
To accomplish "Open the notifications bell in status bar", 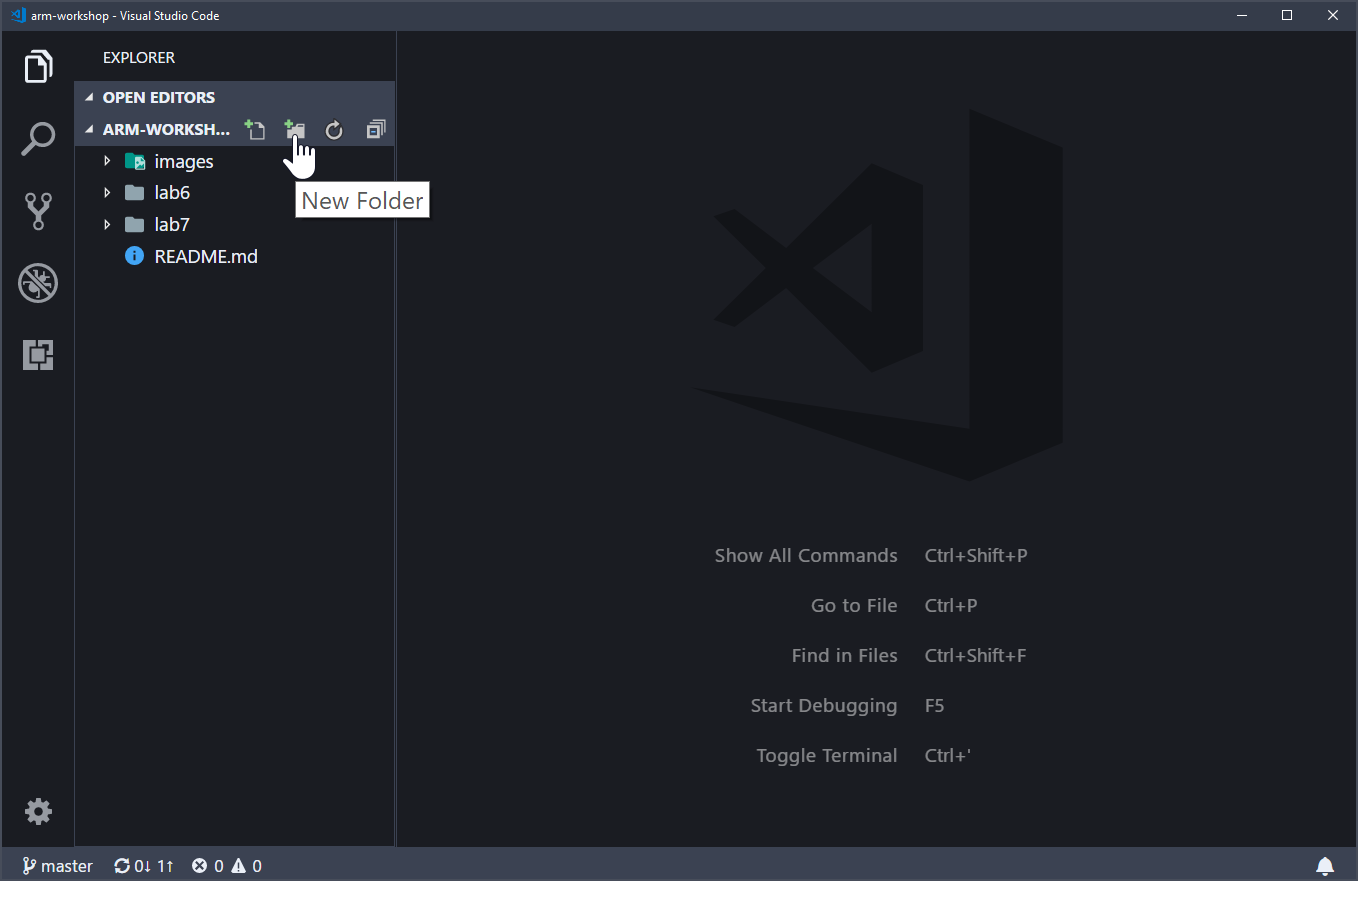I will (x=1325, y=866).
